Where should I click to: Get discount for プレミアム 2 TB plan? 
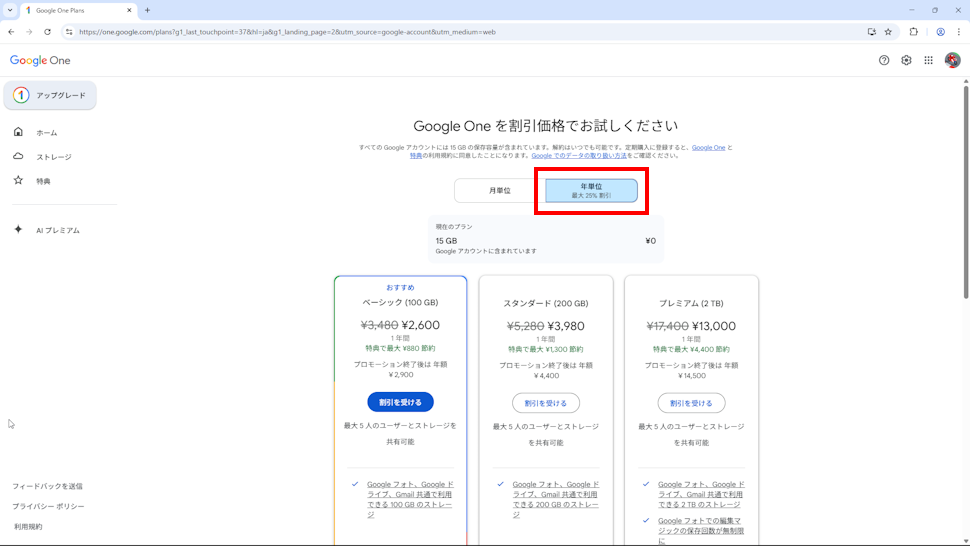pos(691,403)
